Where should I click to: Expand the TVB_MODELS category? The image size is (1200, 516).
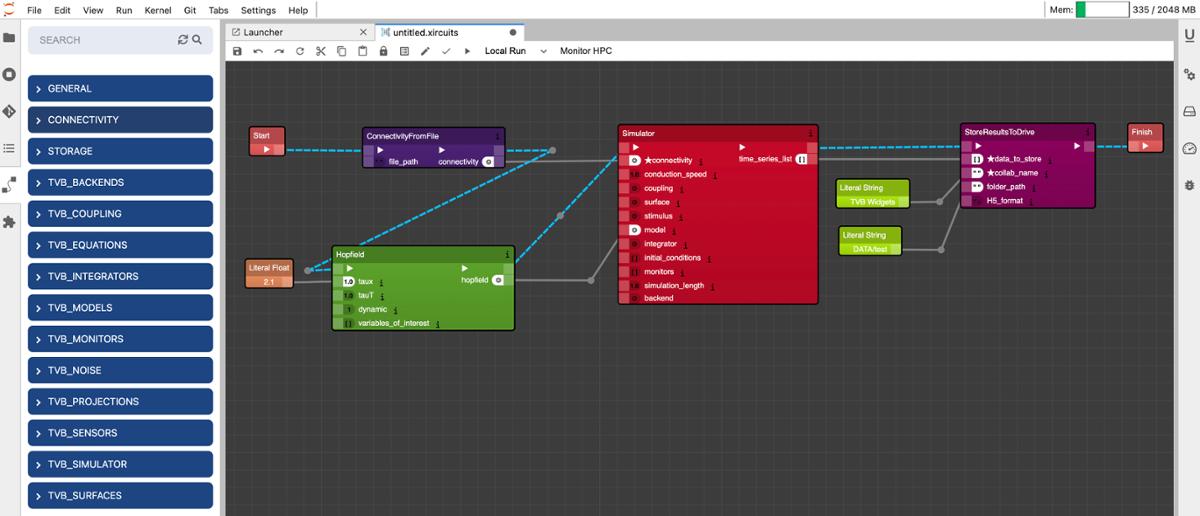120,308
